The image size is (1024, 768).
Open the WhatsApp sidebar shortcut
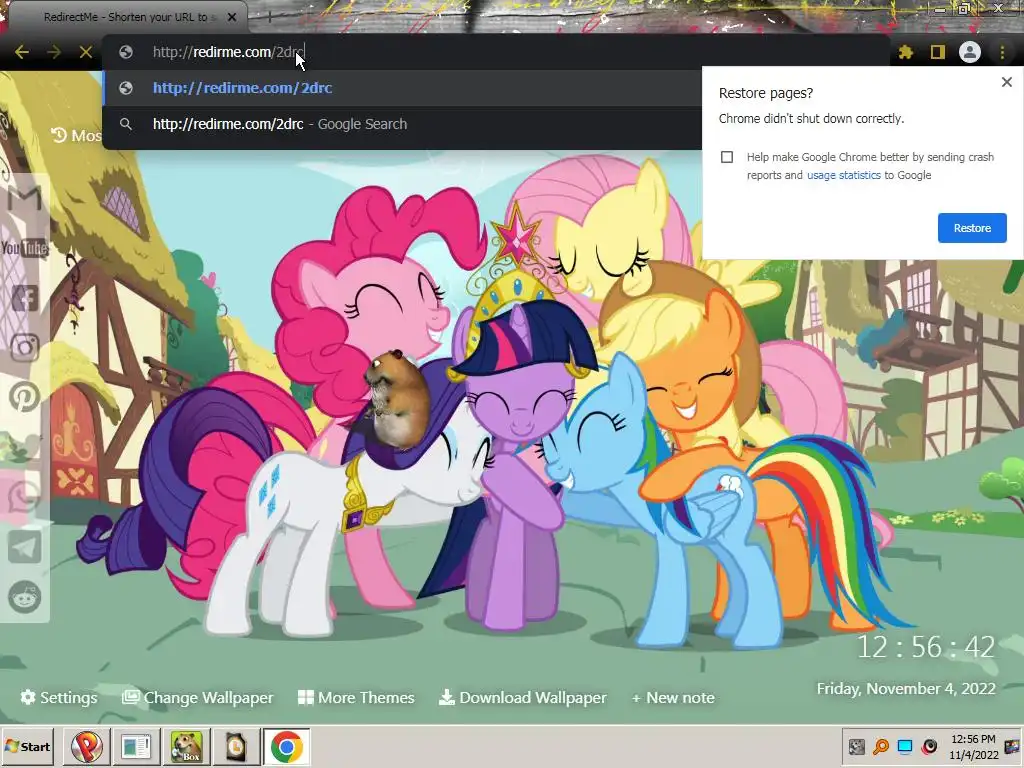24,497
